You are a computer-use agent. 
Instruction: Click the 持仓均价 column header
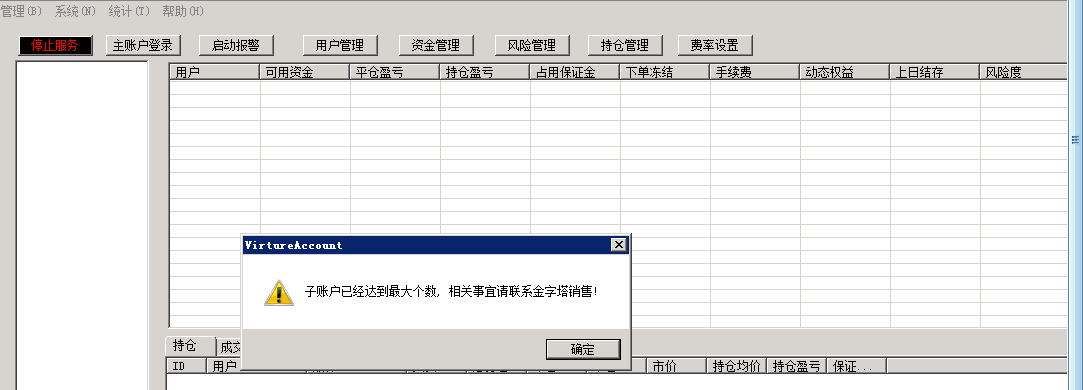click(736, 366)
